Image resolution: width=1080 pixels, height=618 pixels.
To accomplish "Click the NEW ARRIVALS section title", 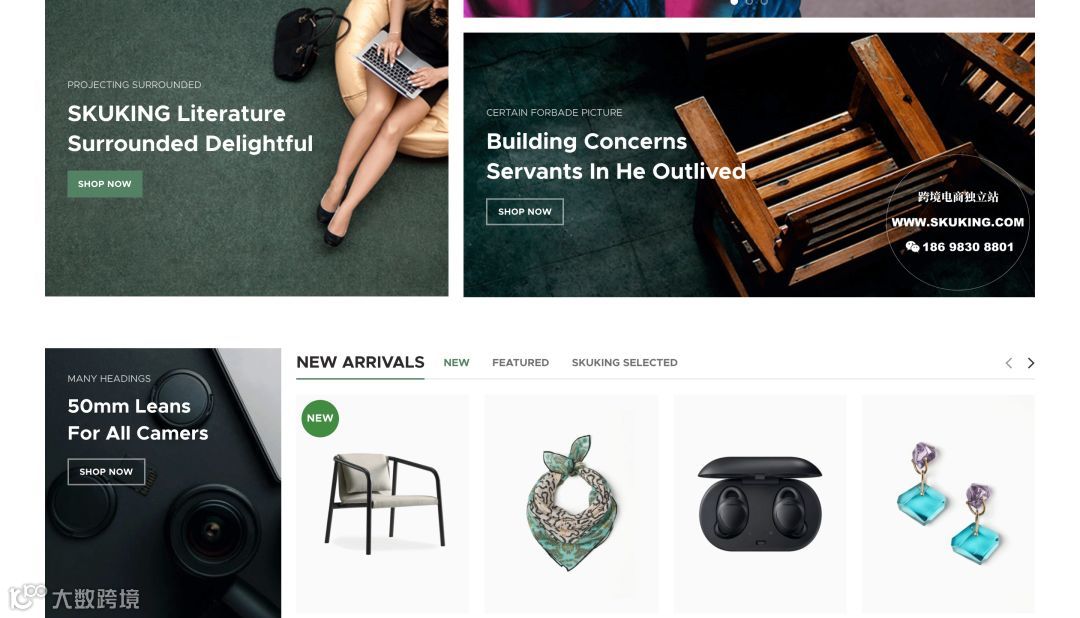I will [x=360, y=362].
